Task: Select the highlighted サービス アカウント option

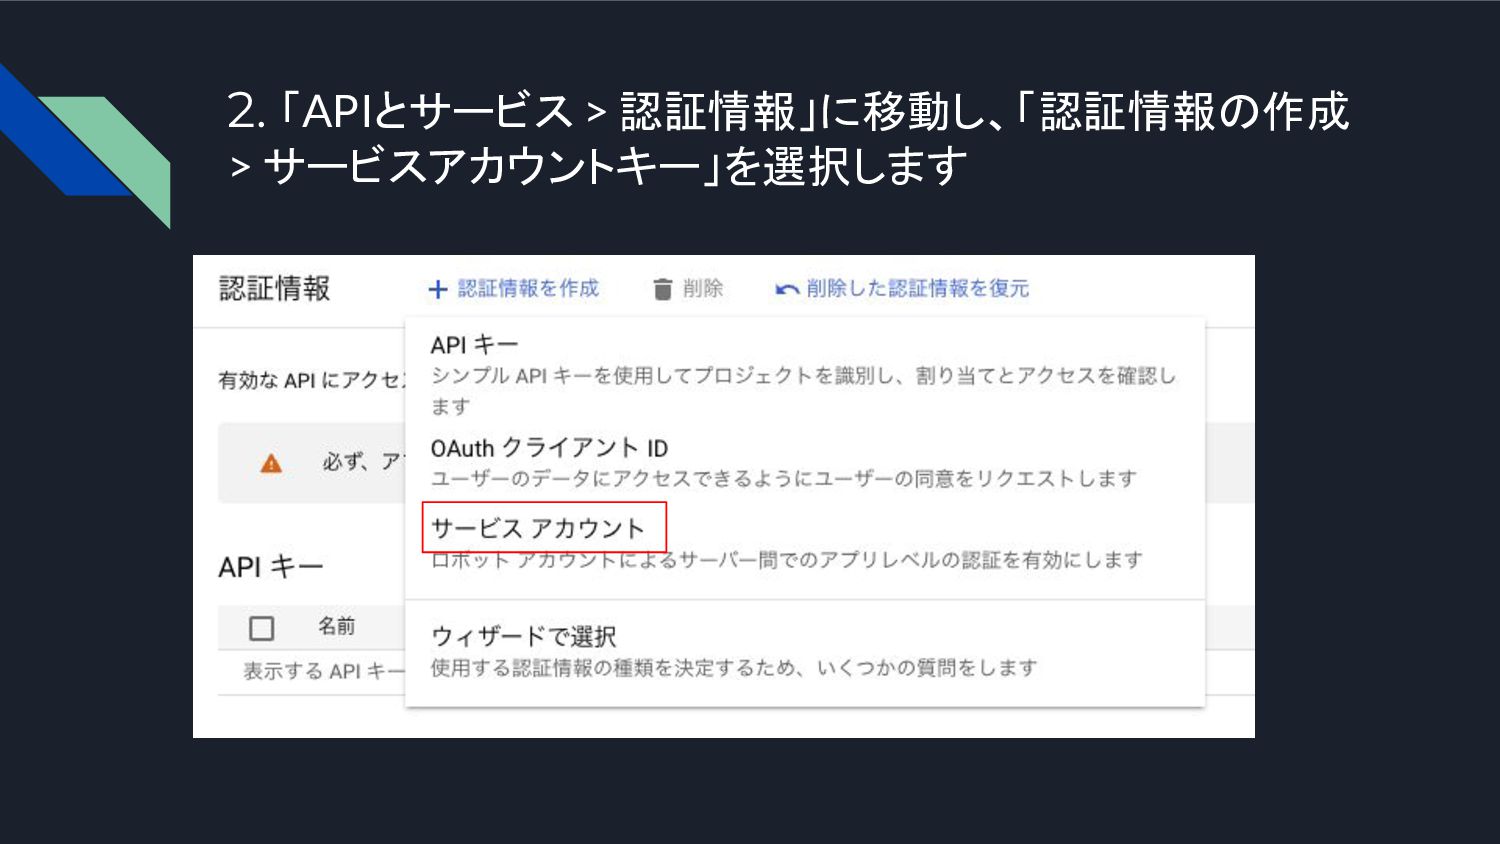Action: 538,528
